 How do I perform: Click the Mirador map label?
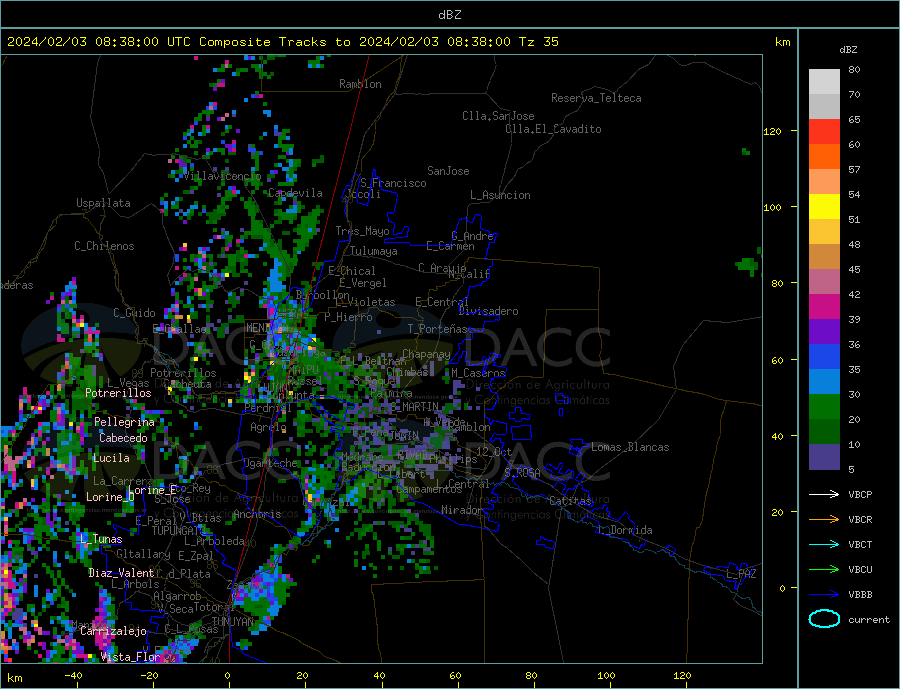coord(462,510)
